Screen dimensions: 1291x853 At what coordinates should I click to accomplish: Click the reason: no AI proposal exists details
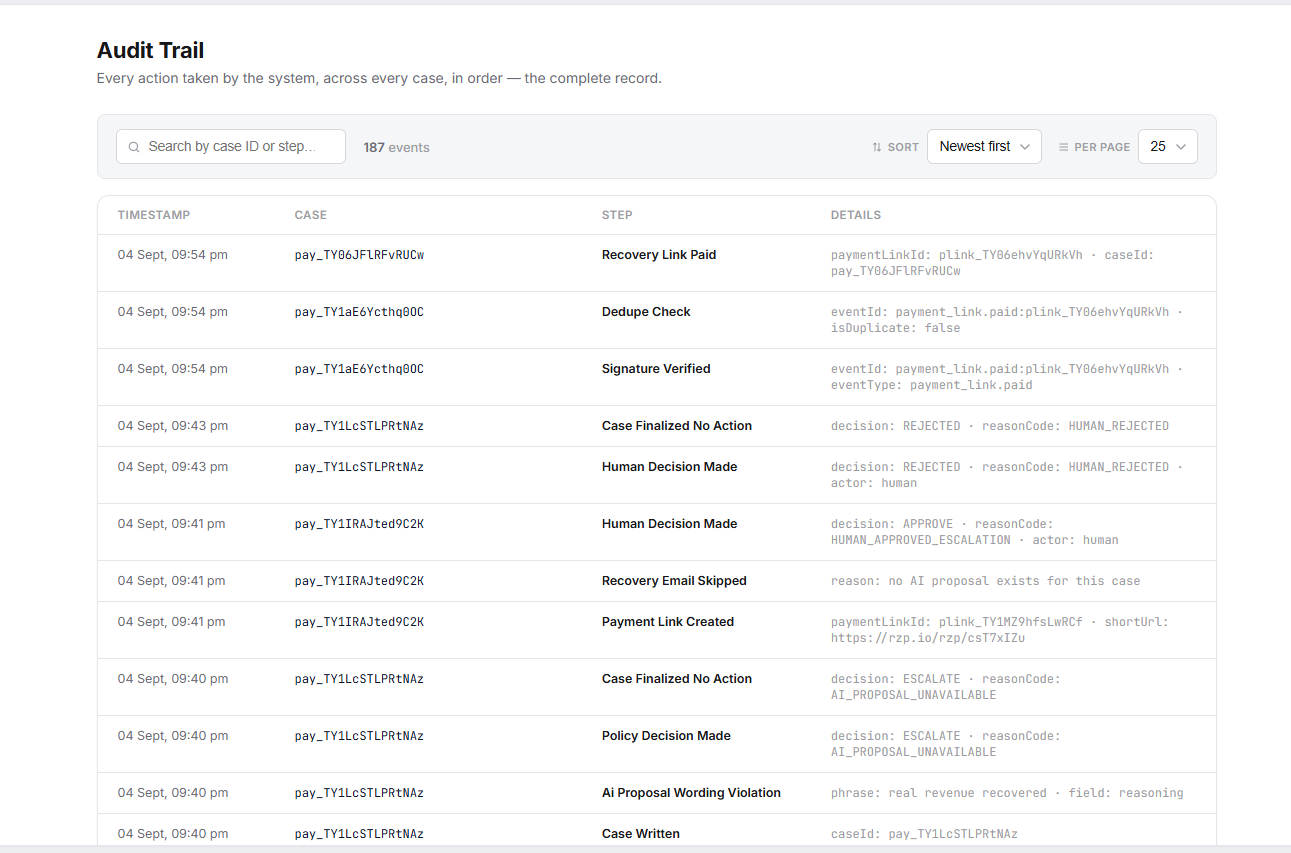tap(985, 581)
